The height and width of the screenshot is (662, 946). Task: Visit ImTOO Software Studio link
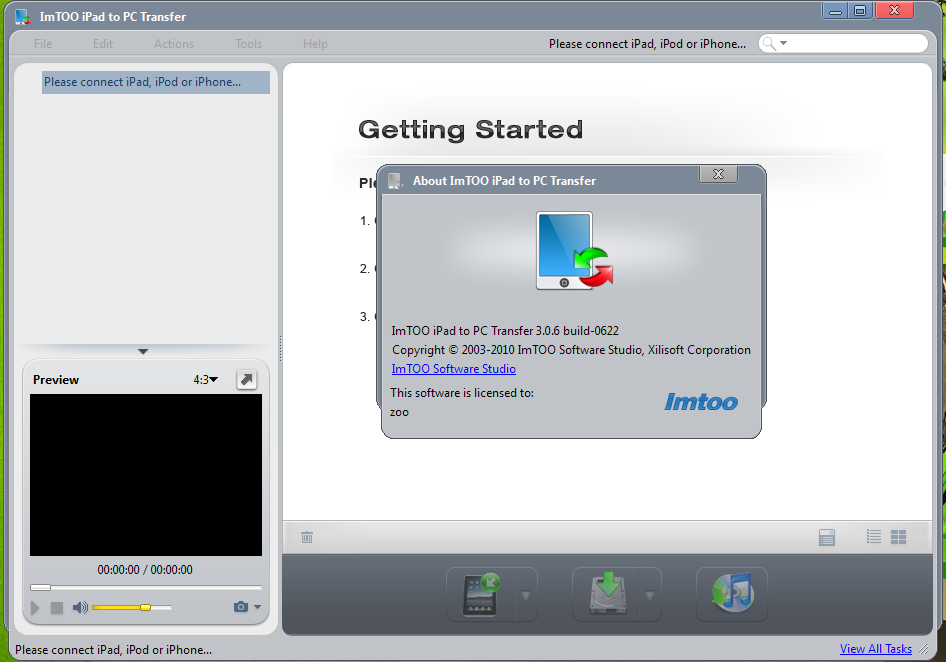454,369
